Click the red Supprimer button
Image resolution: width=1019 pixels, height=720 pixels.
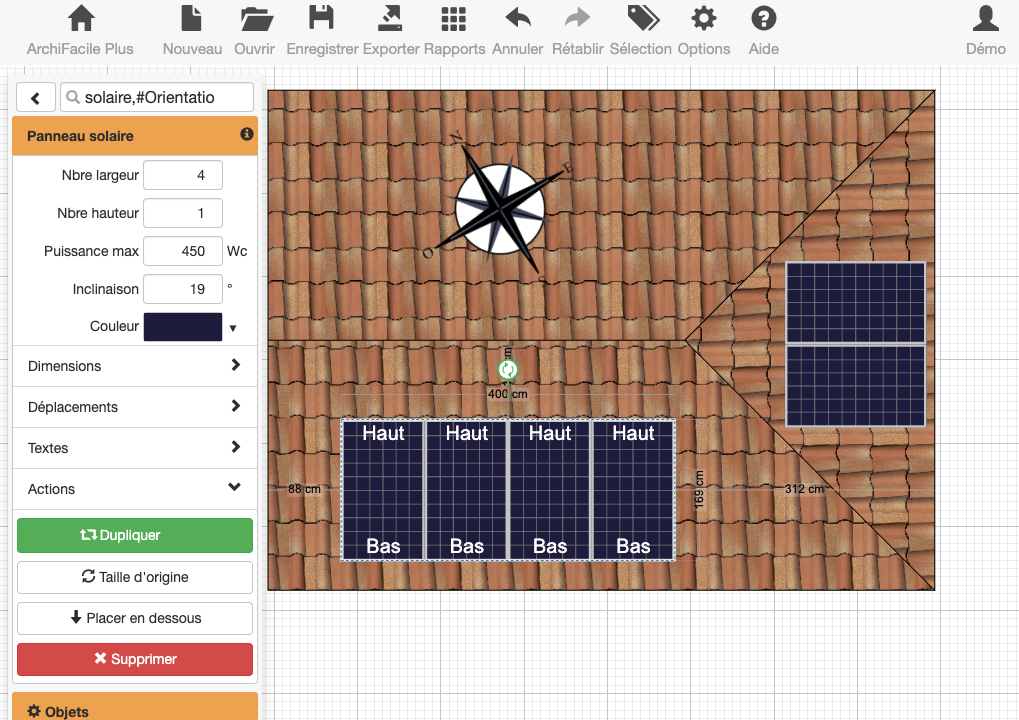tap(135, 659)
